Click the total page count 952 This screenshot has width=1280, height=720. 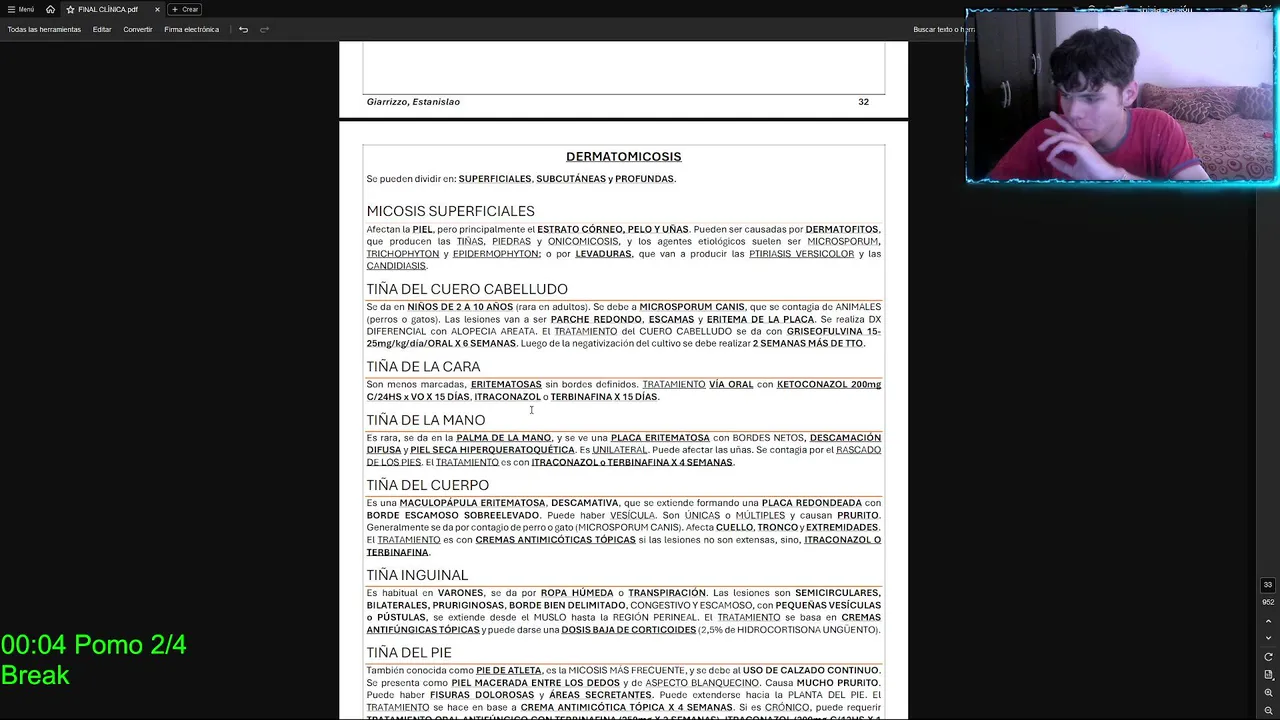point(1268,602)
